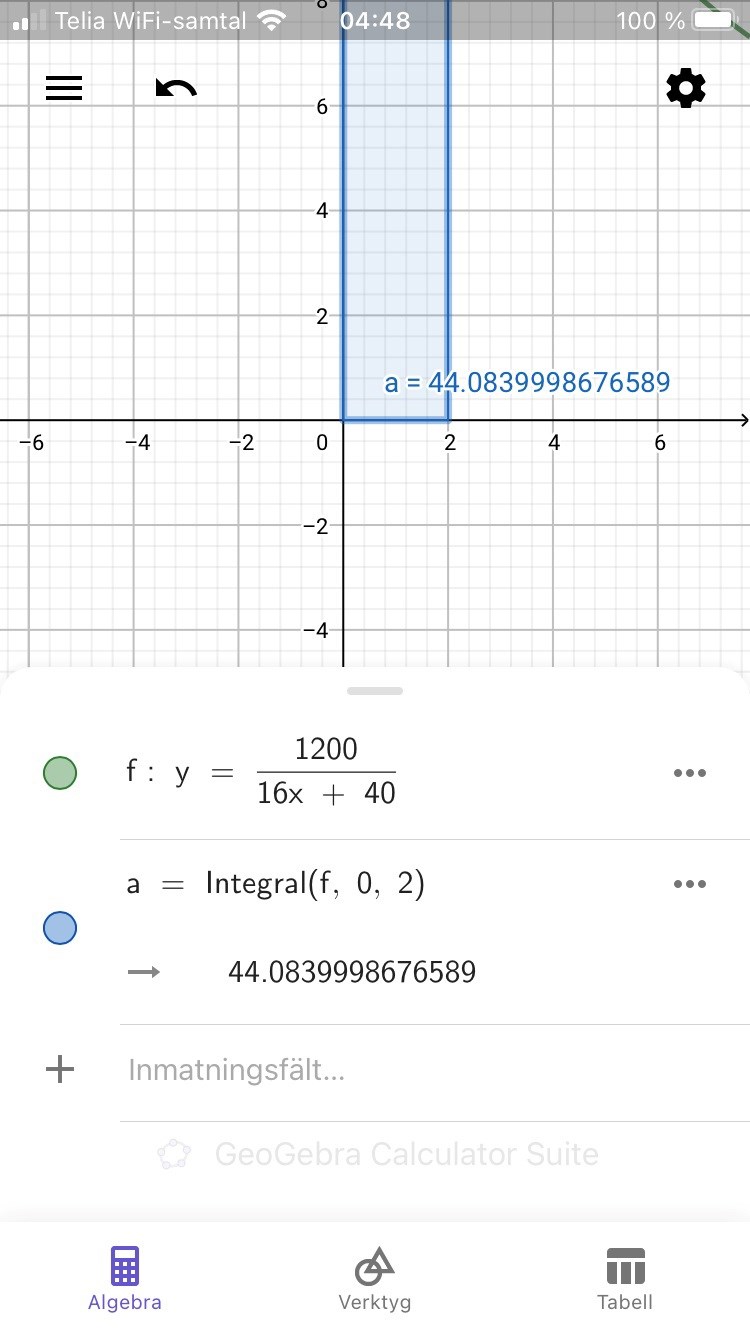
Task: Tap the Verktyg shapes icon
Action: (x=374, y=1266)
